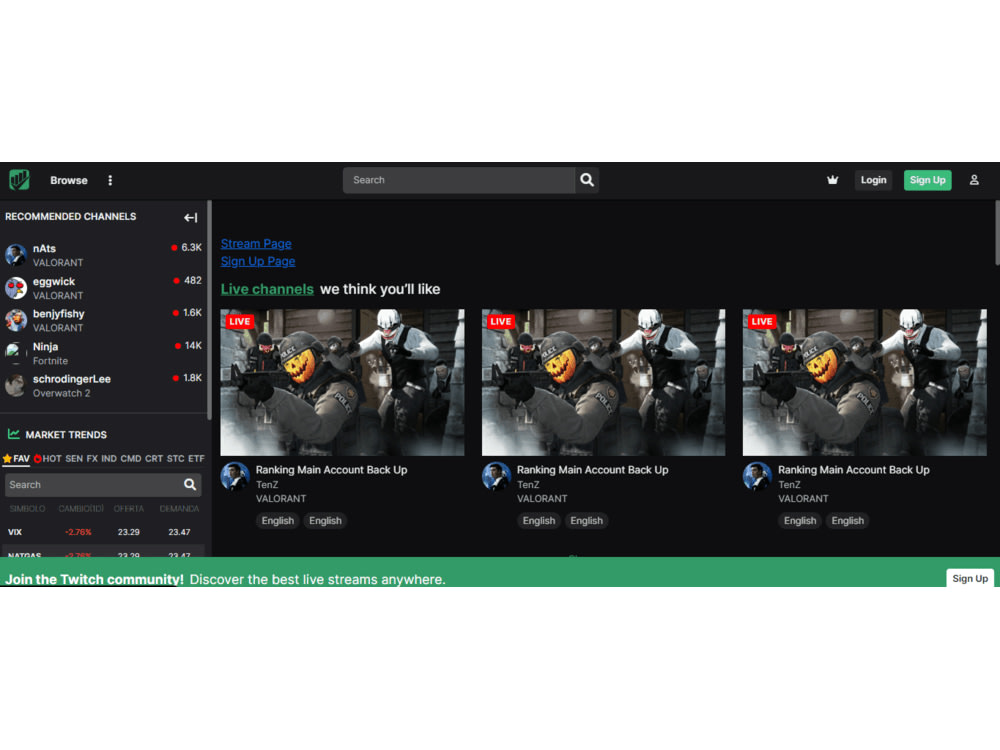Viewport: 1000px width, 750px height.
Task: Click the LIVE badge on the third stream
Action: pos(762,321)
